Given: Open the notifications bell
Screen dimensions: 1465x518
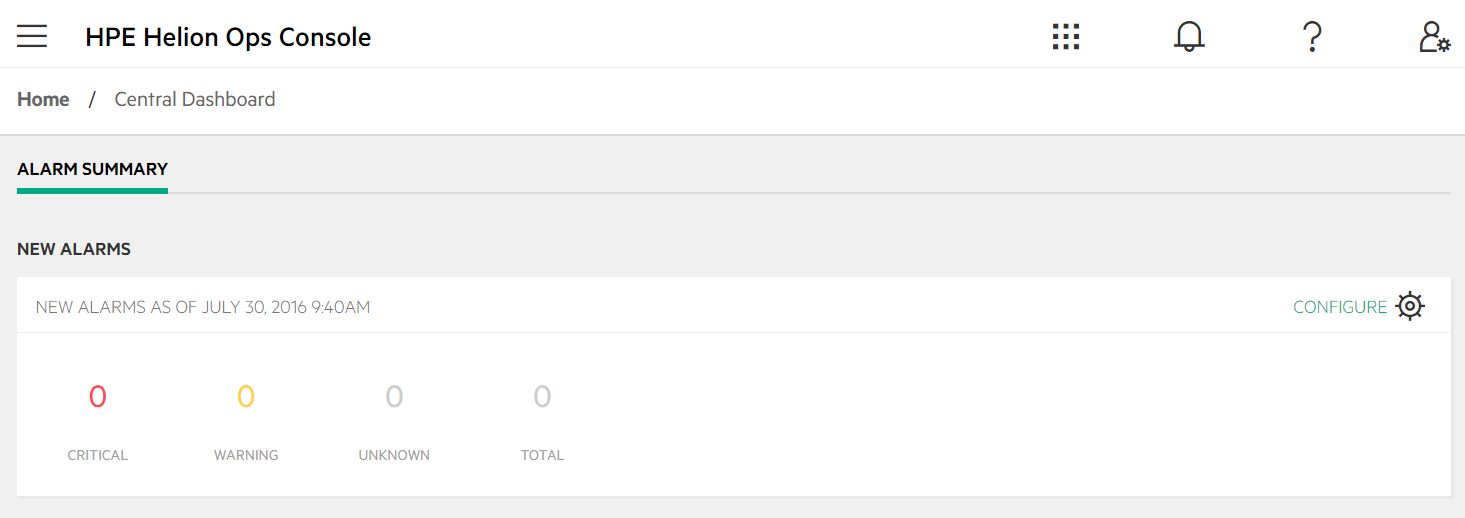Looking at the screenshot, I should 1188,37.
